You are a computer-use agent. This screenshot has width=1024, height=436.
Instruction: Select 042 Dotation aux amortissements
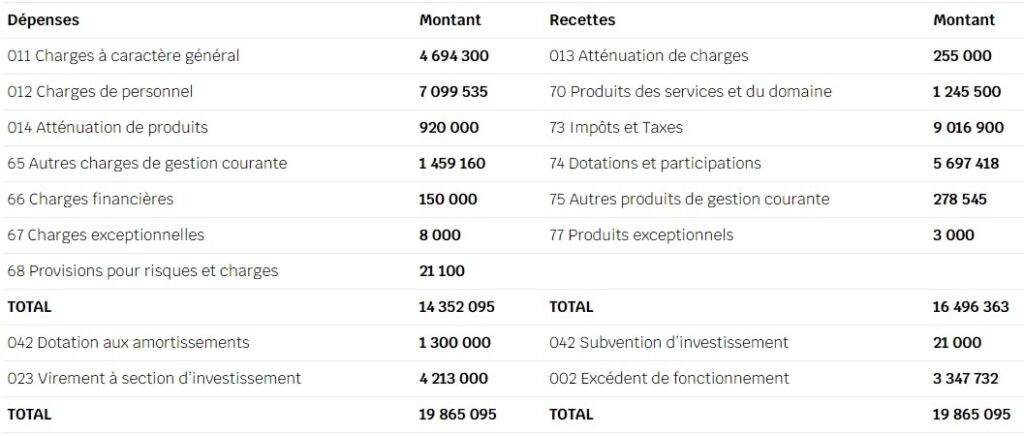pyautogui.click(x=128, y=343)
